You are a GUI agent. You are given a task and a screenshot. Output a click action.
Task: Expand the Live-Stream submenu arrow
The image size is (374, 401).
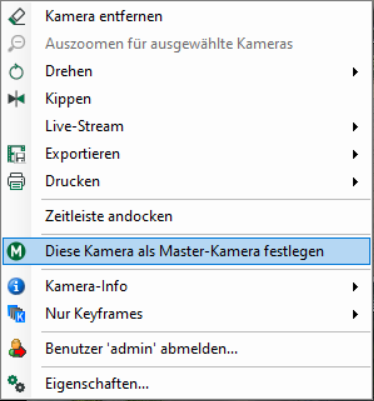click(355, 127)
